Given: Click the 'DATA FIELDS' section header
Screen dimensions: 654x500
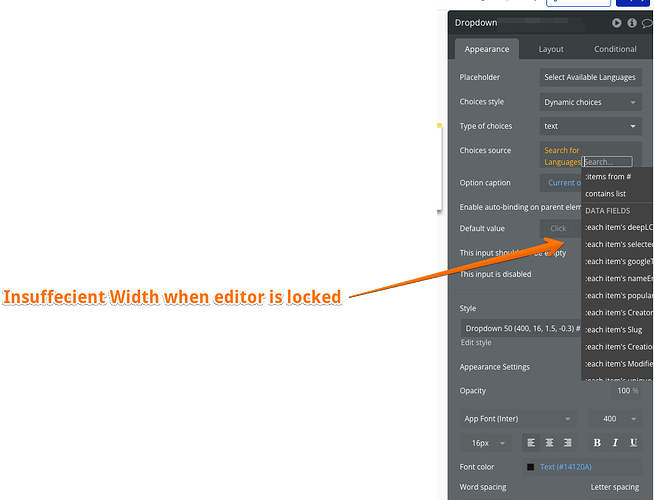Looking at the screenshot, I should (608, 211).
